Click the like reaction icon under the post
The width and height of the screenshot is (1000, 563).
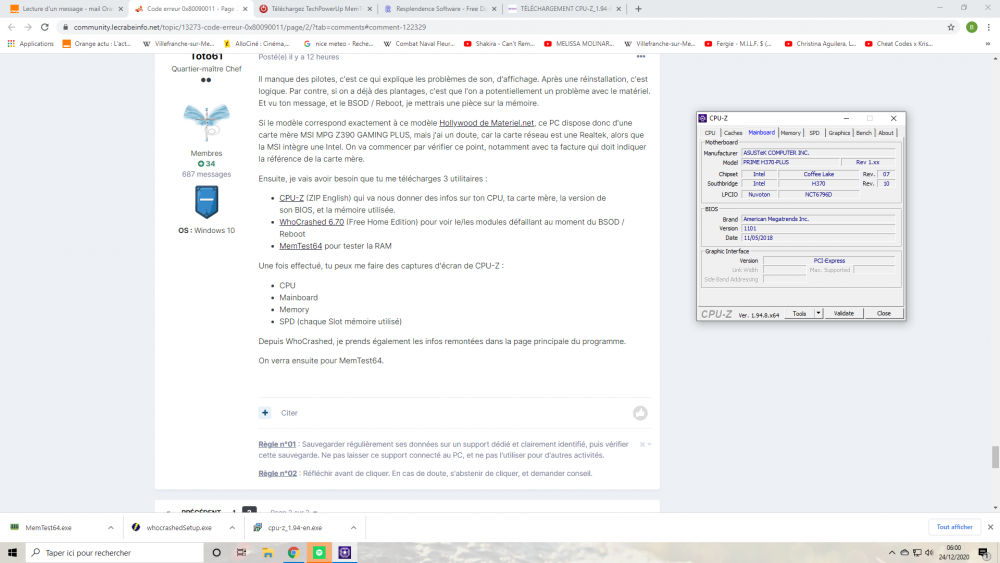(x=640, y=413)
